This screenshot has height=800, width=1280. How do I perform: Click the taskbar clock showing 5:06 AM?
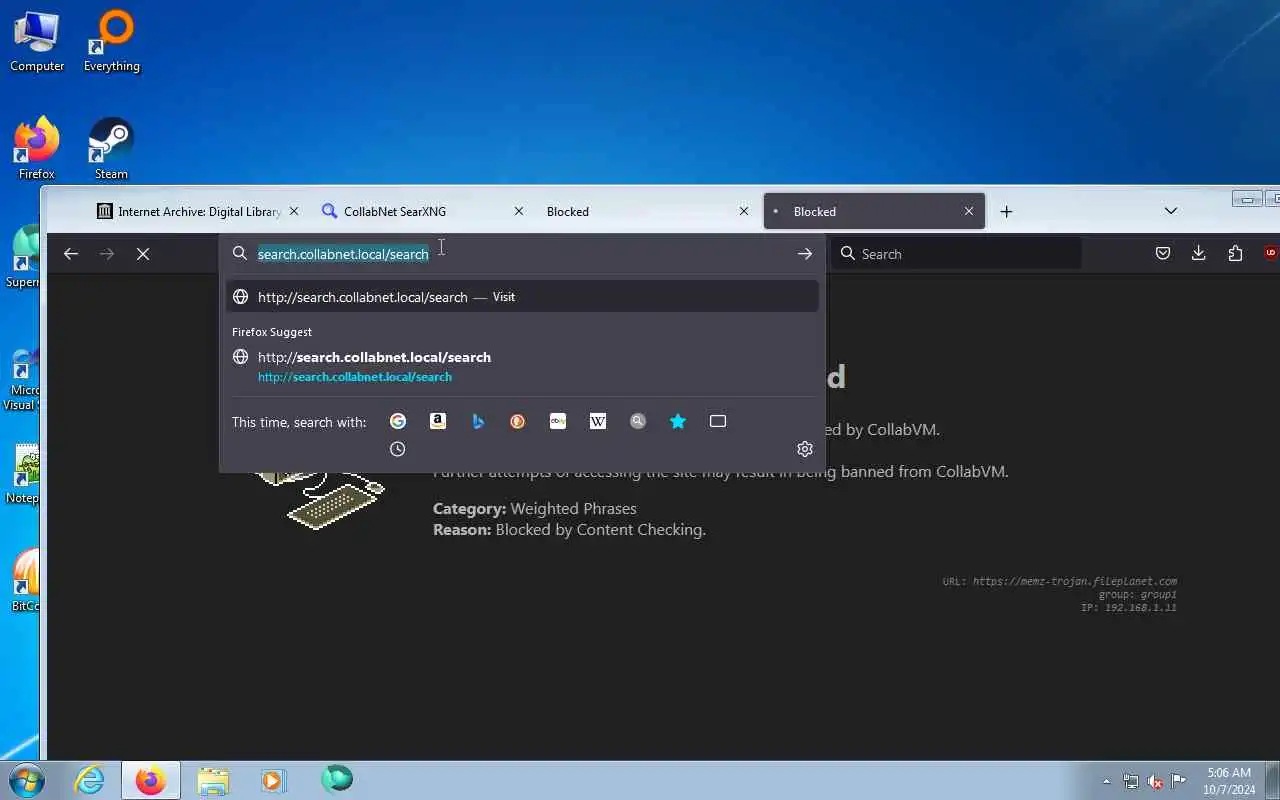(x=1229, y=781)
